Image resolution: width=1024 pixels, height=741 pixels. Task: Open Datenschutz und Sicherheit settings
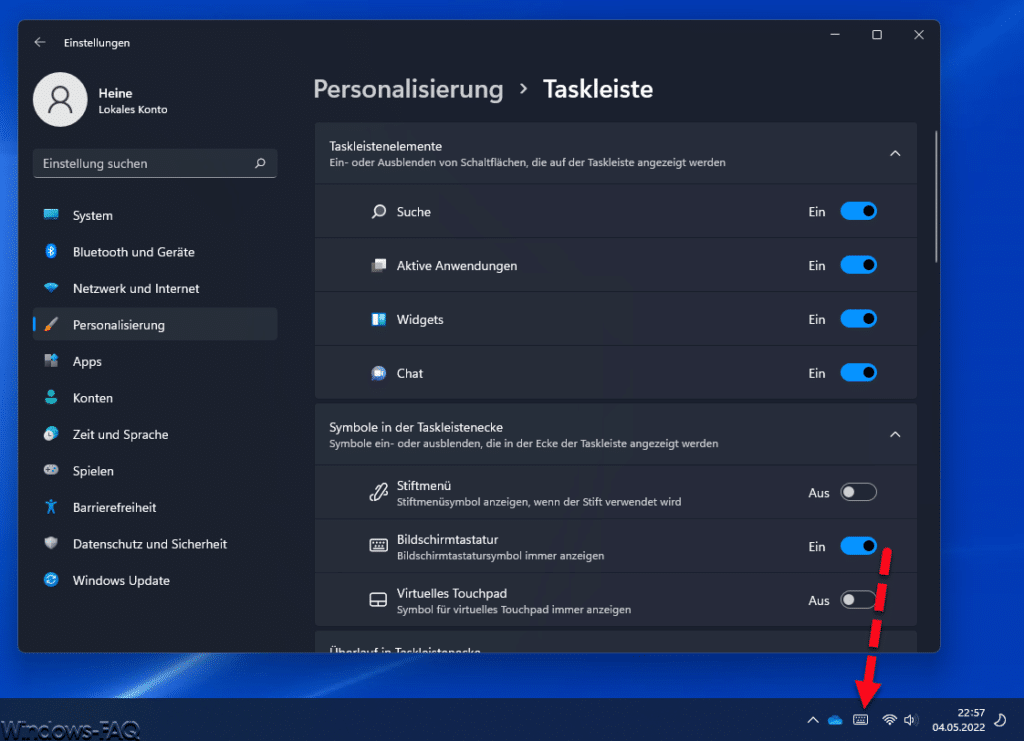click(155, 544)
